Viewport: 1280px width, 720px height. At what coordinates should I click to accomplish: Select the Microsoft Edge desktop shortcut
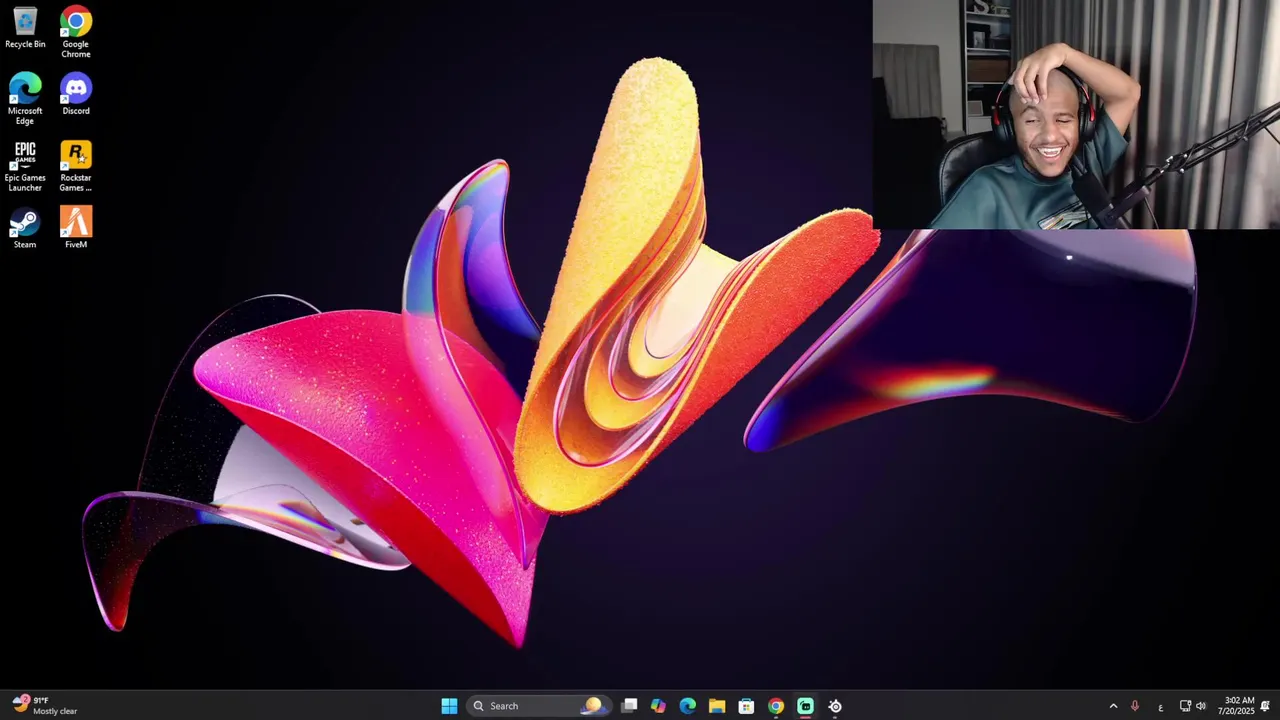tap(25, 99)
